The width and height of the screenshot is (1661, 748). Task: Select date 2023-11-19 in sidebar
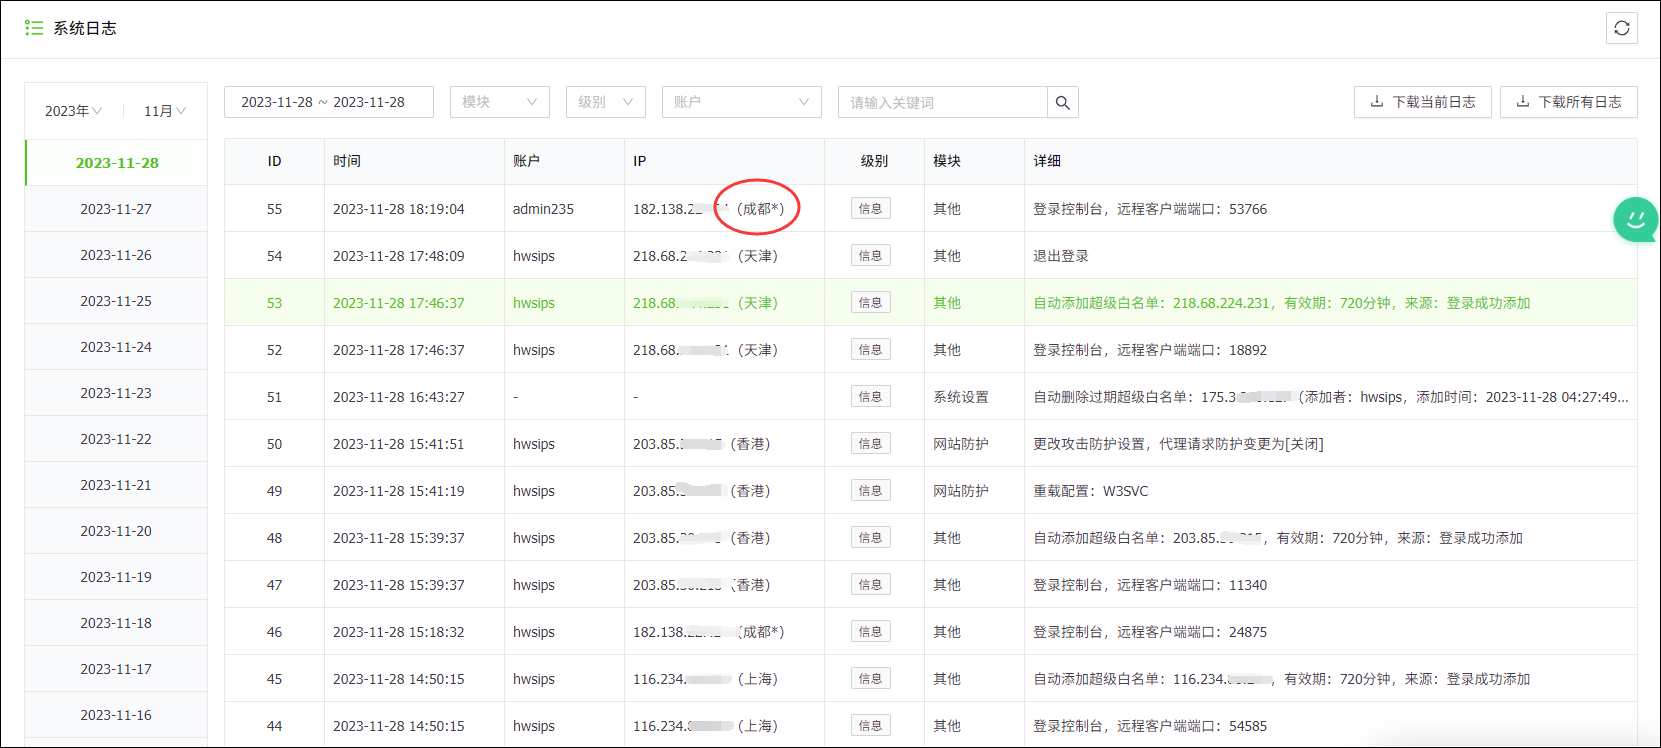[116, 577]
